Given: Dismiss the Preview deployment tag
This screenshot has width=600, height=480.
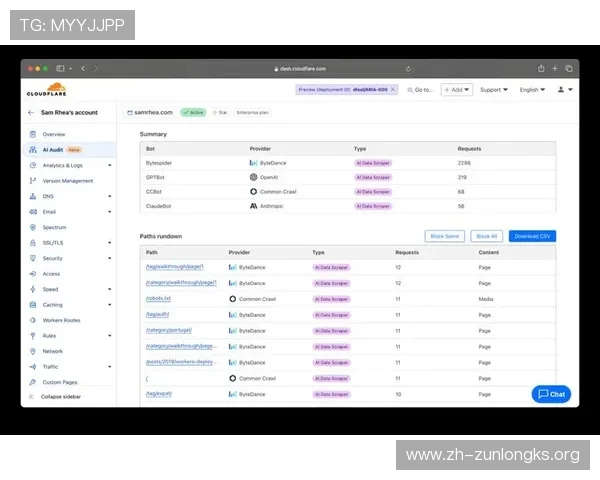Looking at the screenshot, I should pyautogui.click(x=393, y=89).
